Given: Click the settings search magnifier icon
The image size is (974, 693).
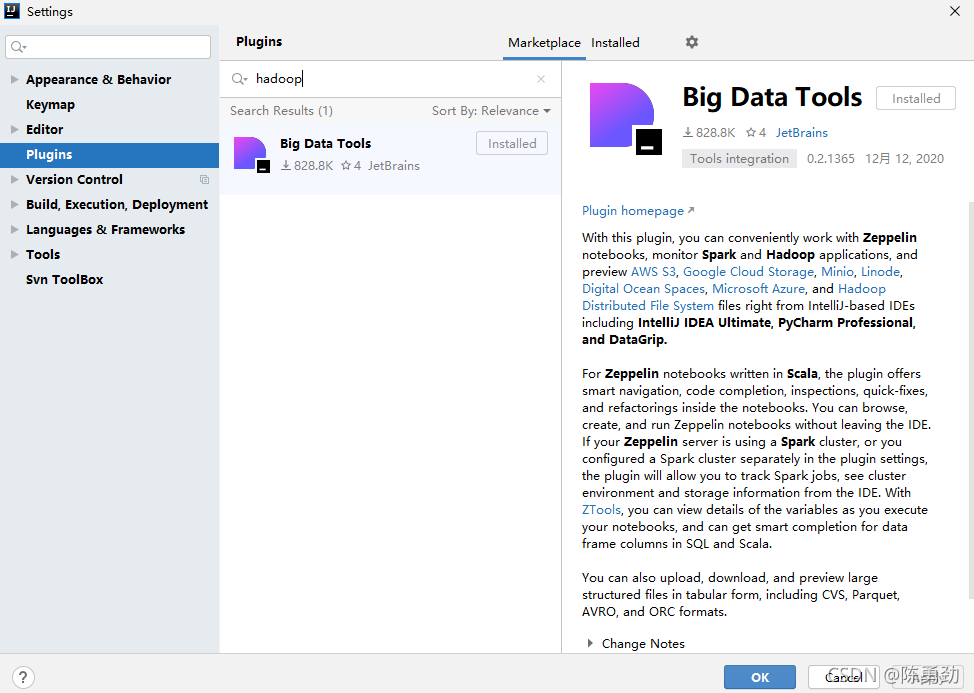Looking at the screenshot, I should point(19,47).
